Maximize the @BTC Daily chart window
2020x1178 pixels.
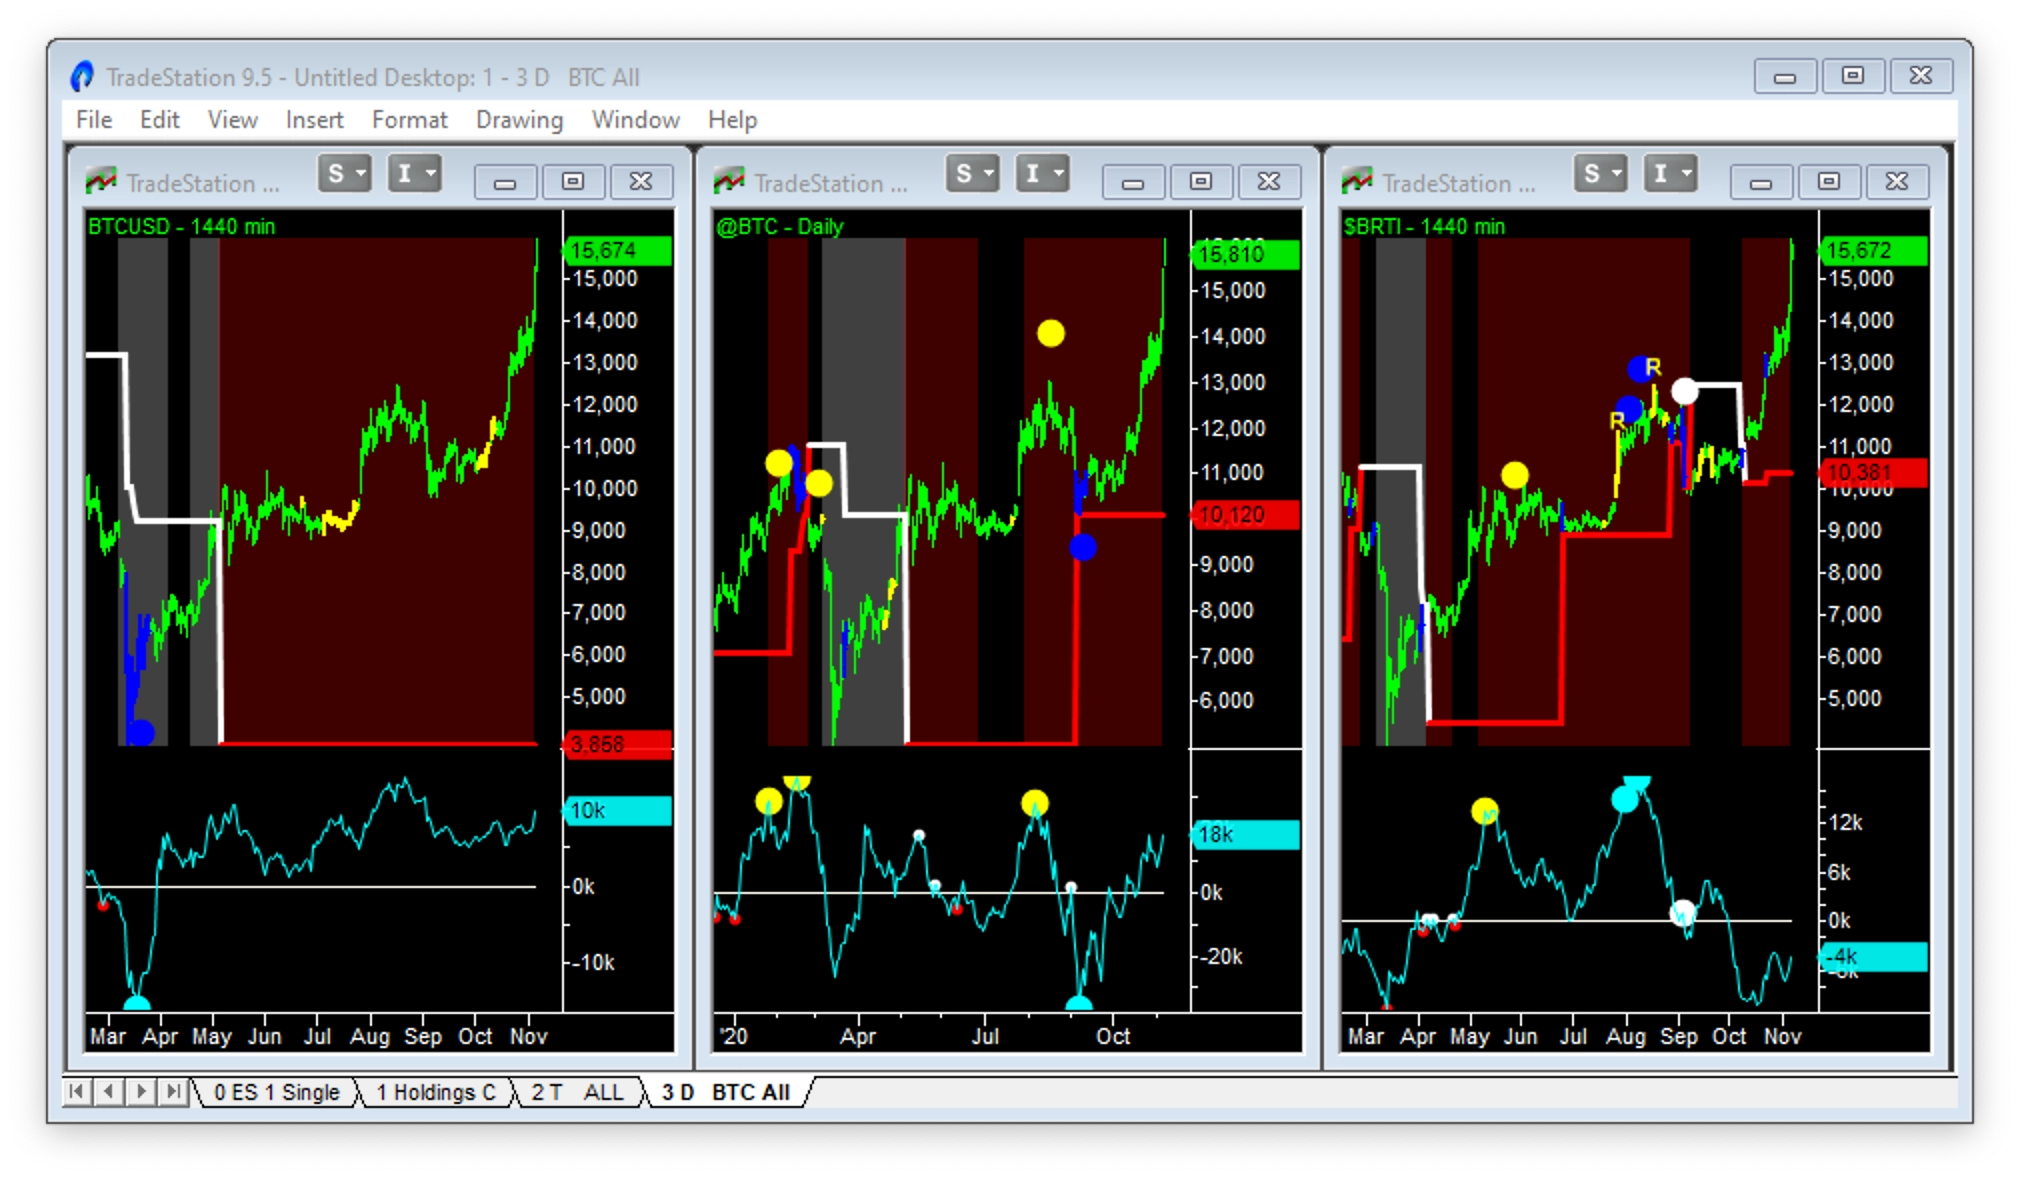coord(1201,182)
